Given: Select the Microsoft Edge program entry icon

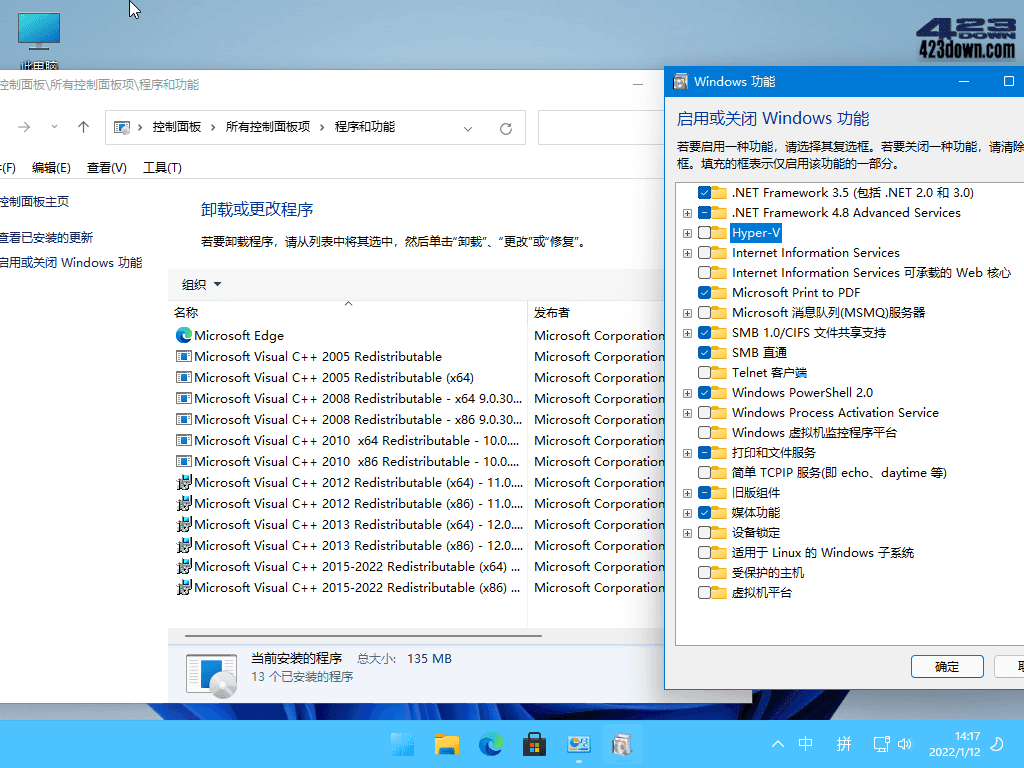Looking at the screenshot, I should (x=184, y=335).
